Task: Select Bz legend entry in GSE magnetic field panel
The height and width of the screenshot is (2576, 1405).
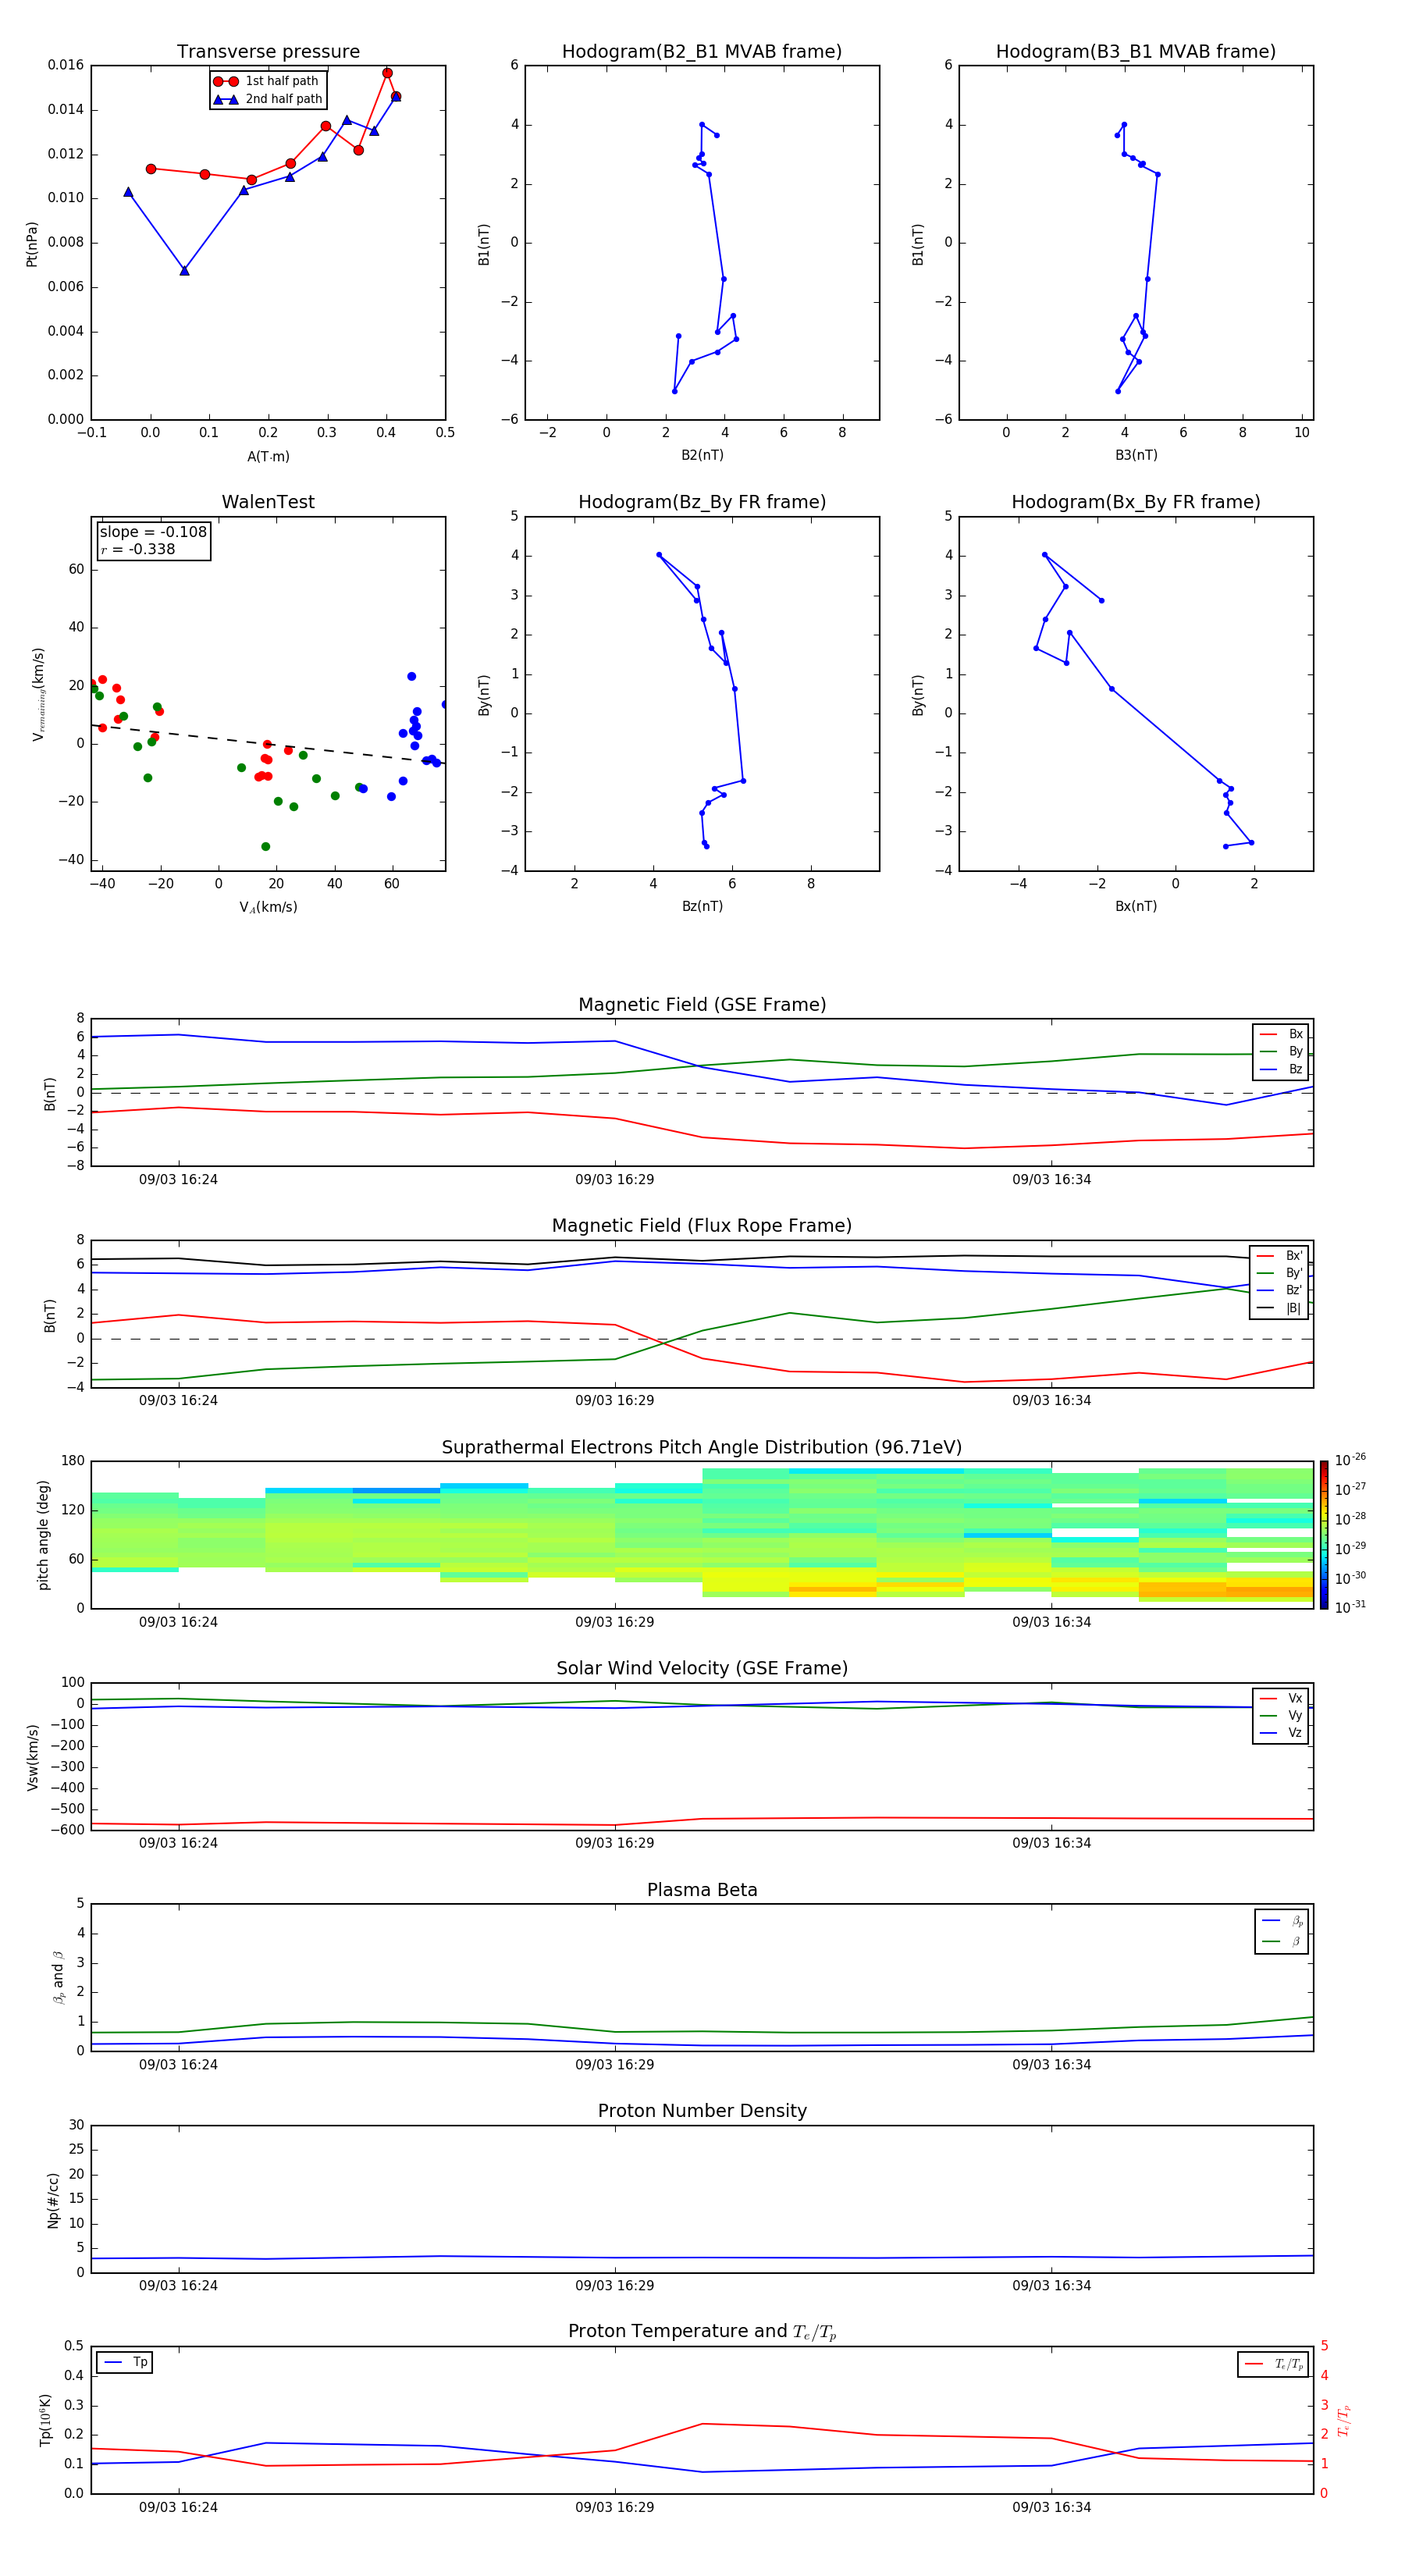Action: point(1282,1069)
